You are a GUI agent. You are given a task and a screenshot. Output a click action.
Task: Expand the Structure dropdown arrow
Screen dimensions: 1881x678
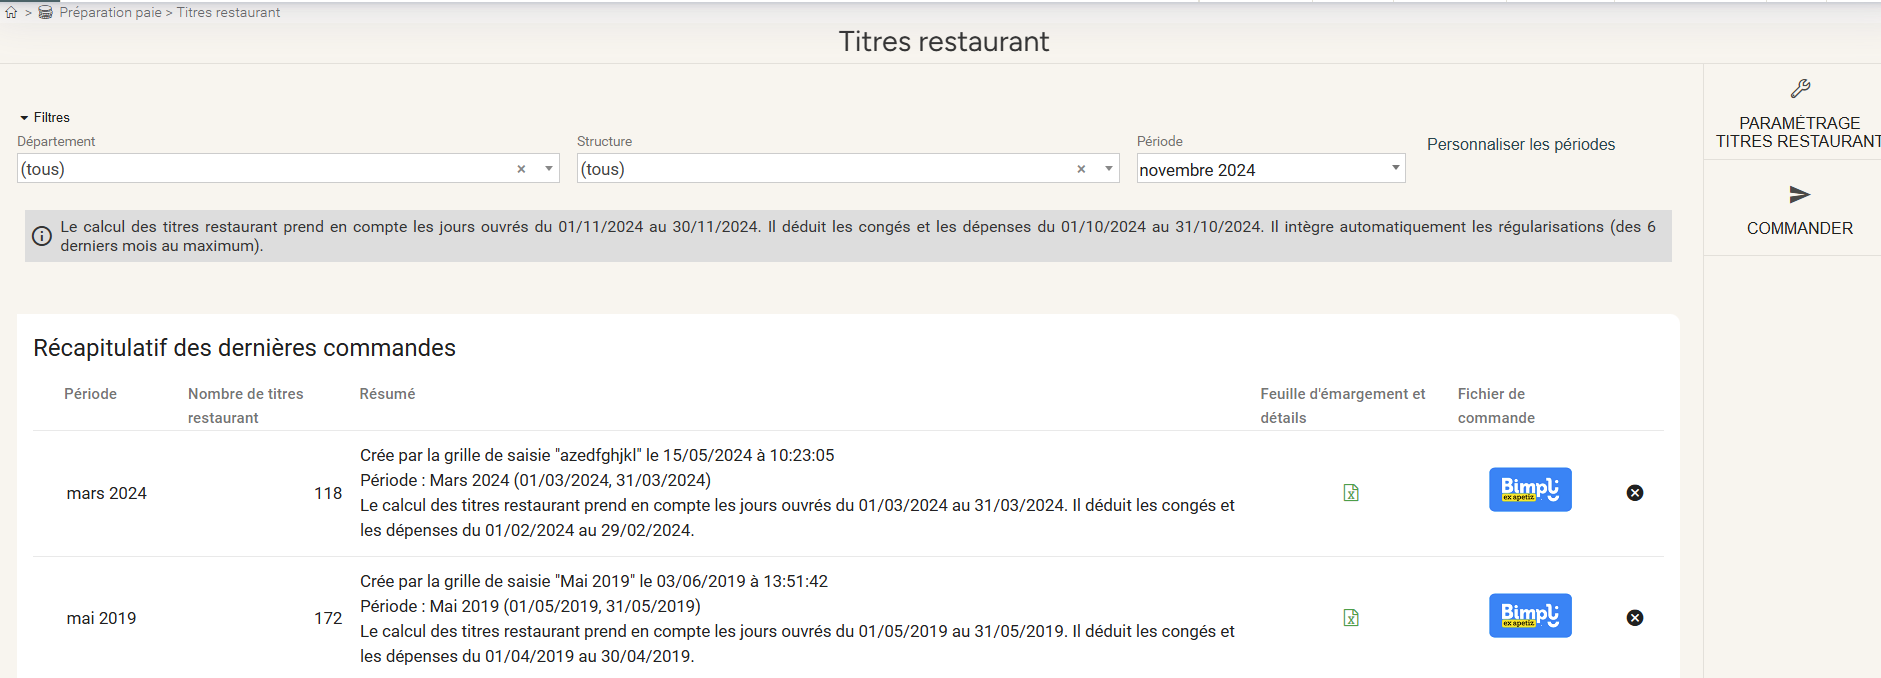[1109, 169]
